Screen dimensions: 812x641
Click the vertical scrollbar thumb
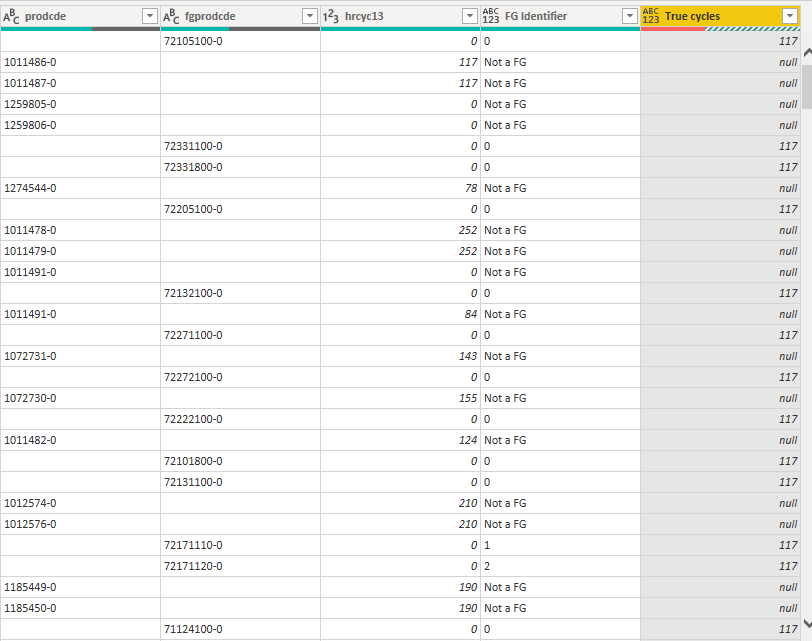coord(807,87)
